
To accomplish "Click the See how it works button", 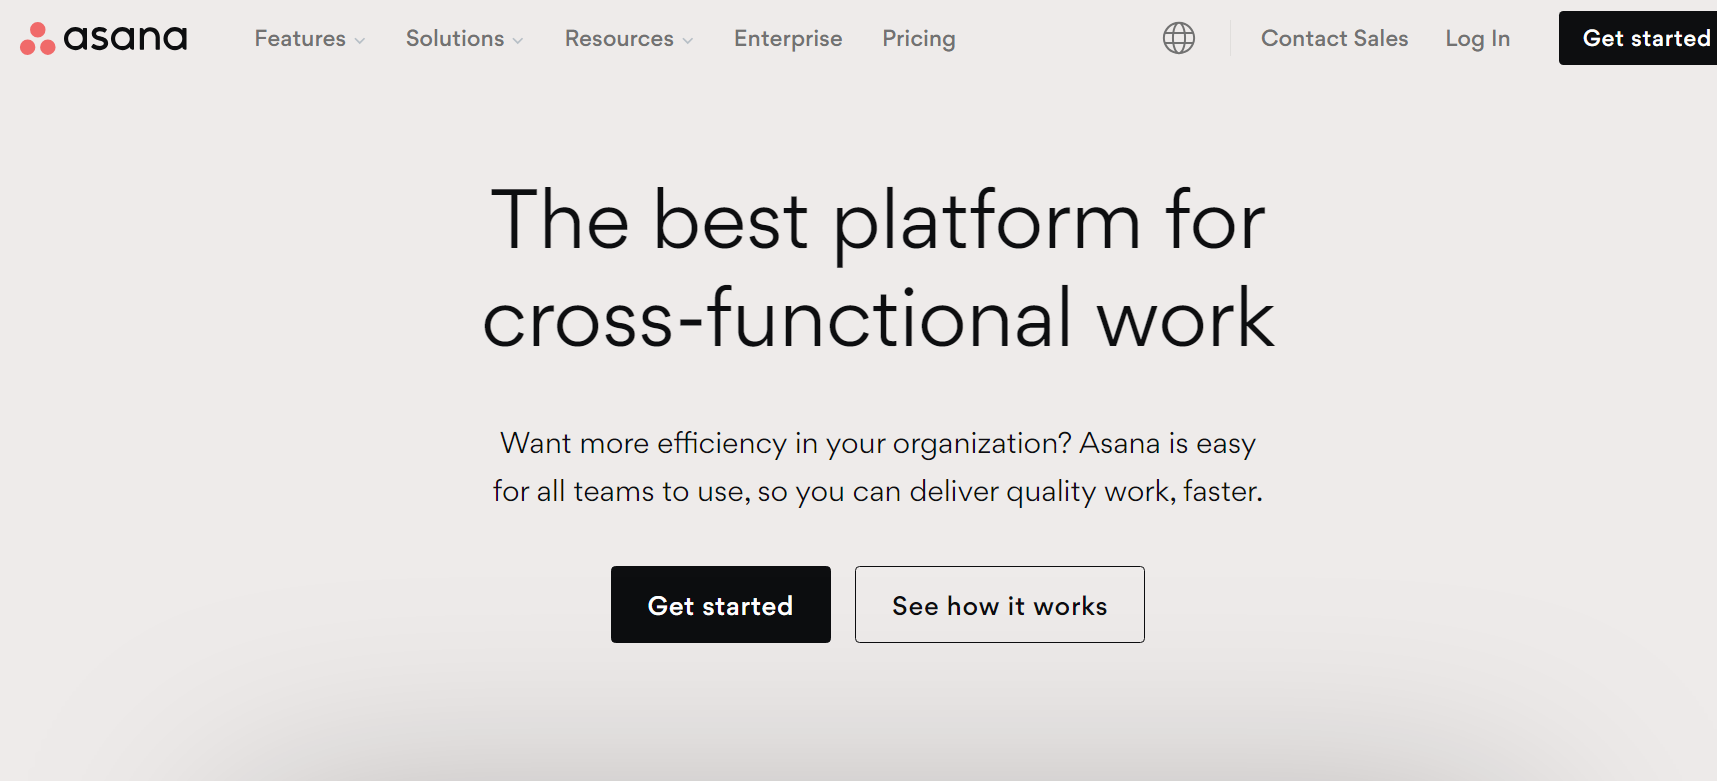I will [x=1000, y=605].
